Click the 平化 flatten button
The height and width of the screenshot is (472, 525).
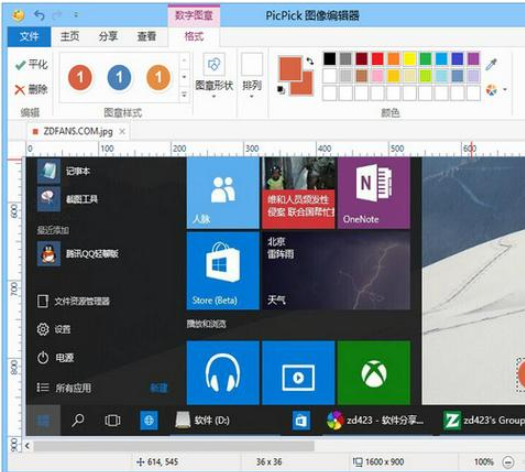(32, 64)
